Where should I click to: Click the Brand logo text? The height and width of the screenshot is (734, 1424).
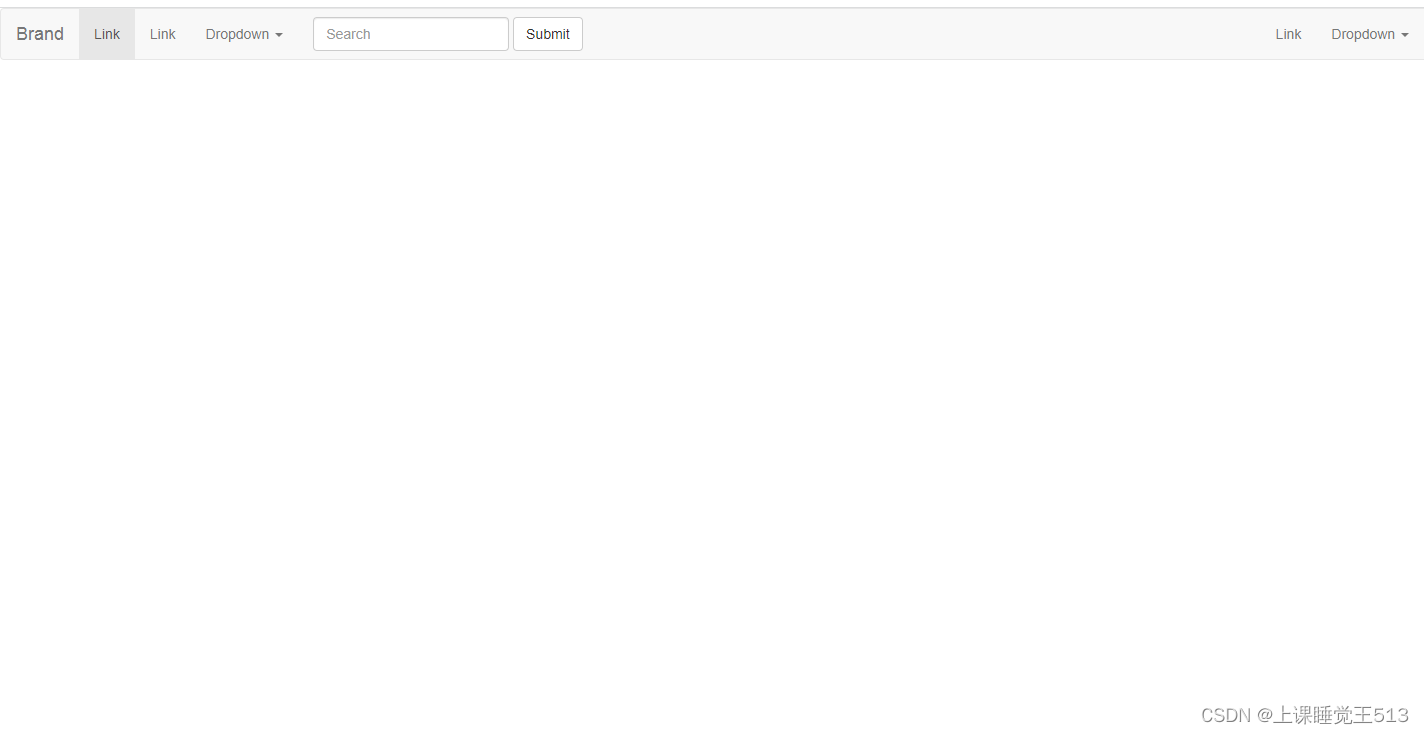coord(40,34)
